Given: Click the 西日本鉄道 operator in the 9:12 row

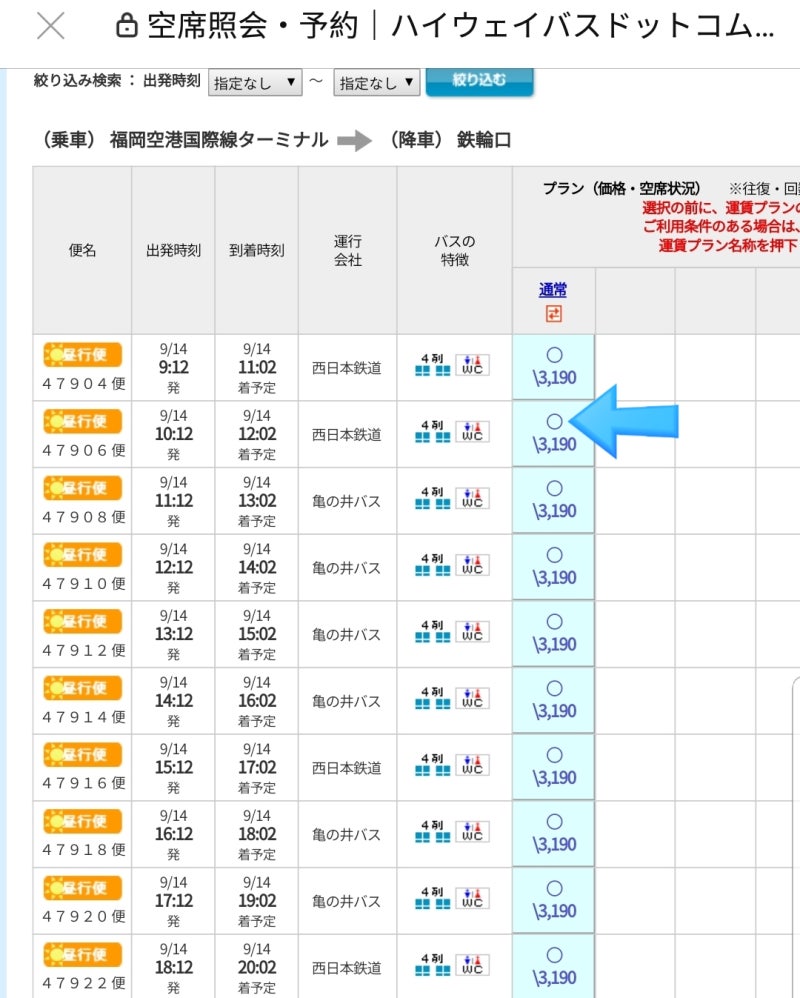Looking at the screenshot, I should coord(347,368).
